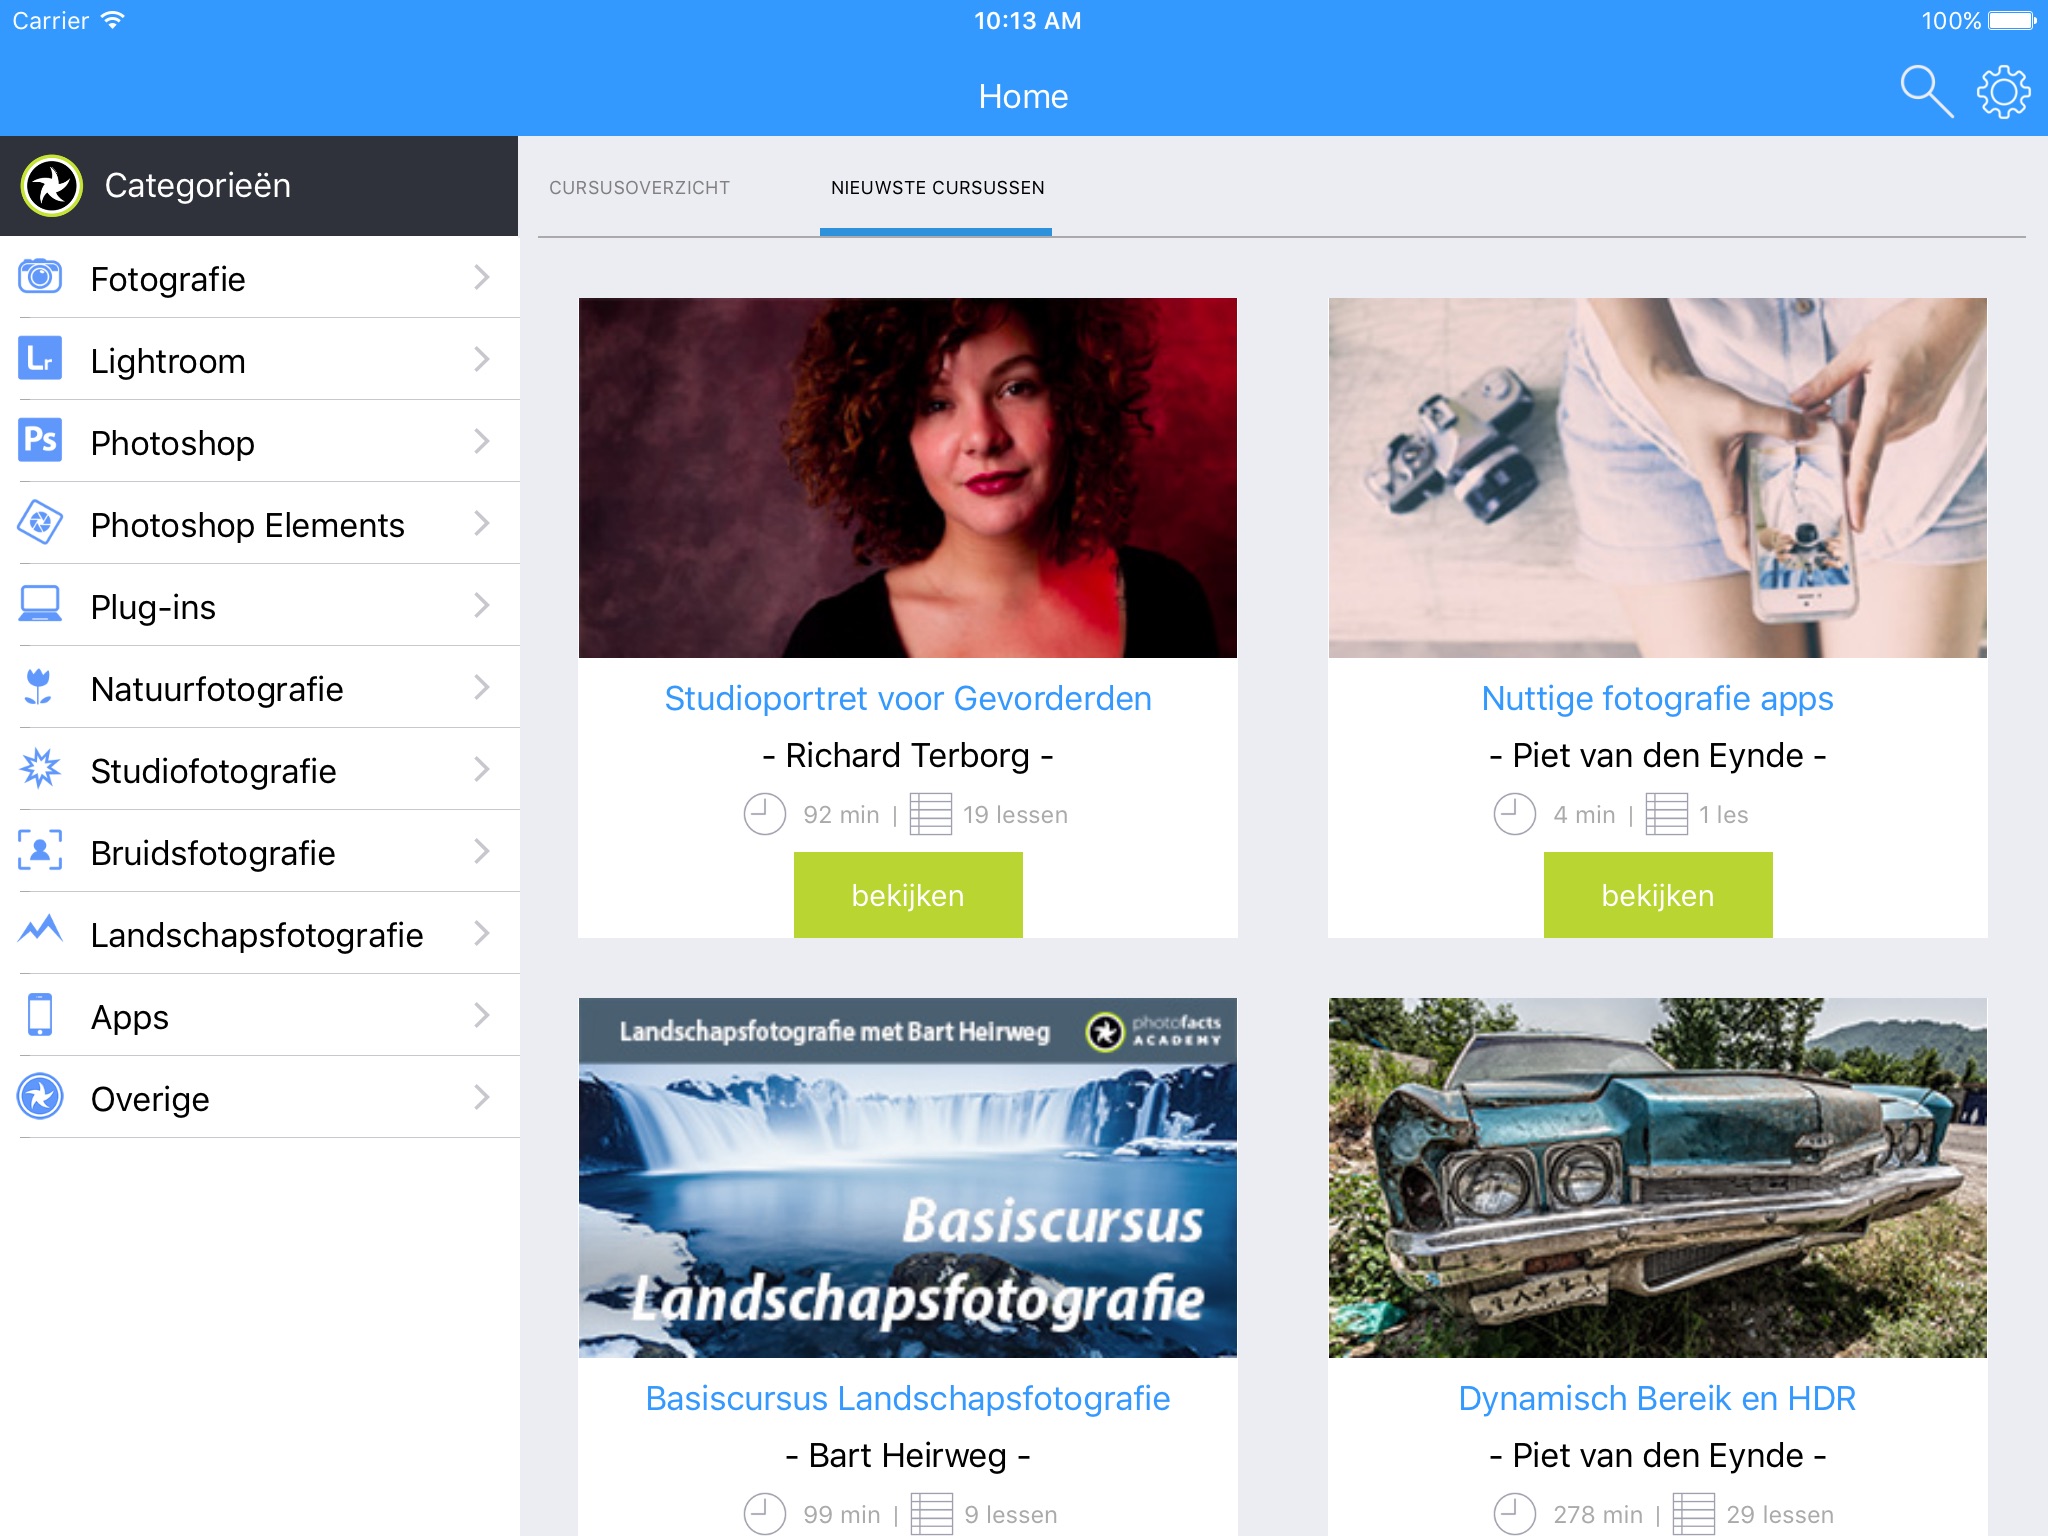
Task: Click the Bruidsfotografie category icon
Action: [x=40, y=850]
